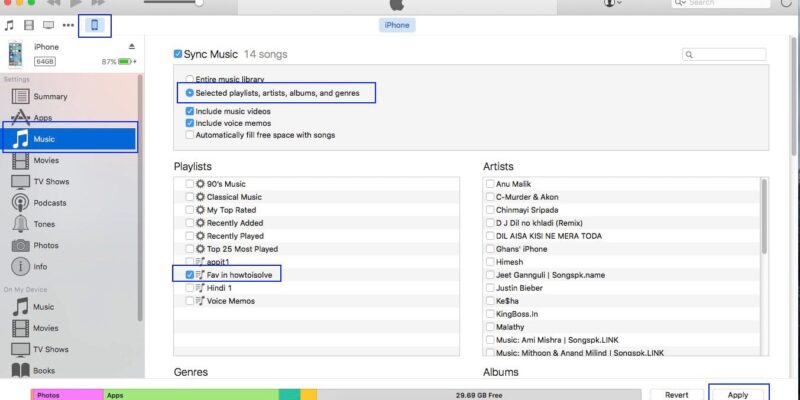Open the account user icon dropdown
The width and height of the screenshot is (800, 400).
click(613, 3)
